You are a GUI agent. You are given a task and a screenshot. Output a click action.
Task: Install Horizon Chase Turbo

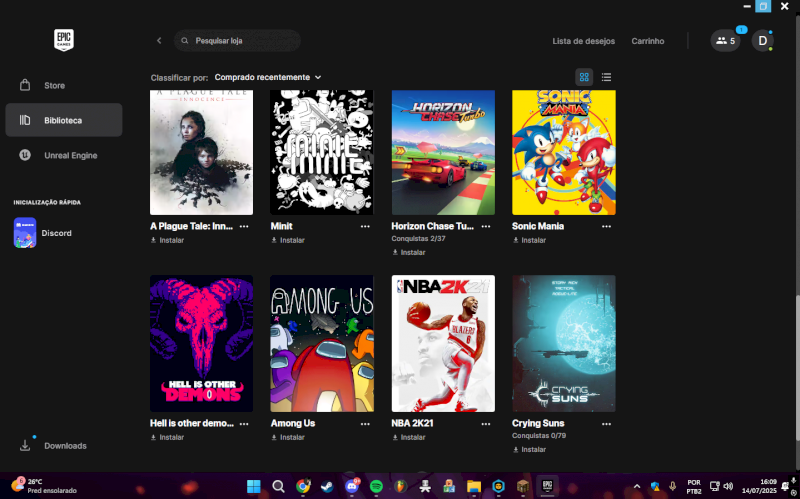click(409, 252)
